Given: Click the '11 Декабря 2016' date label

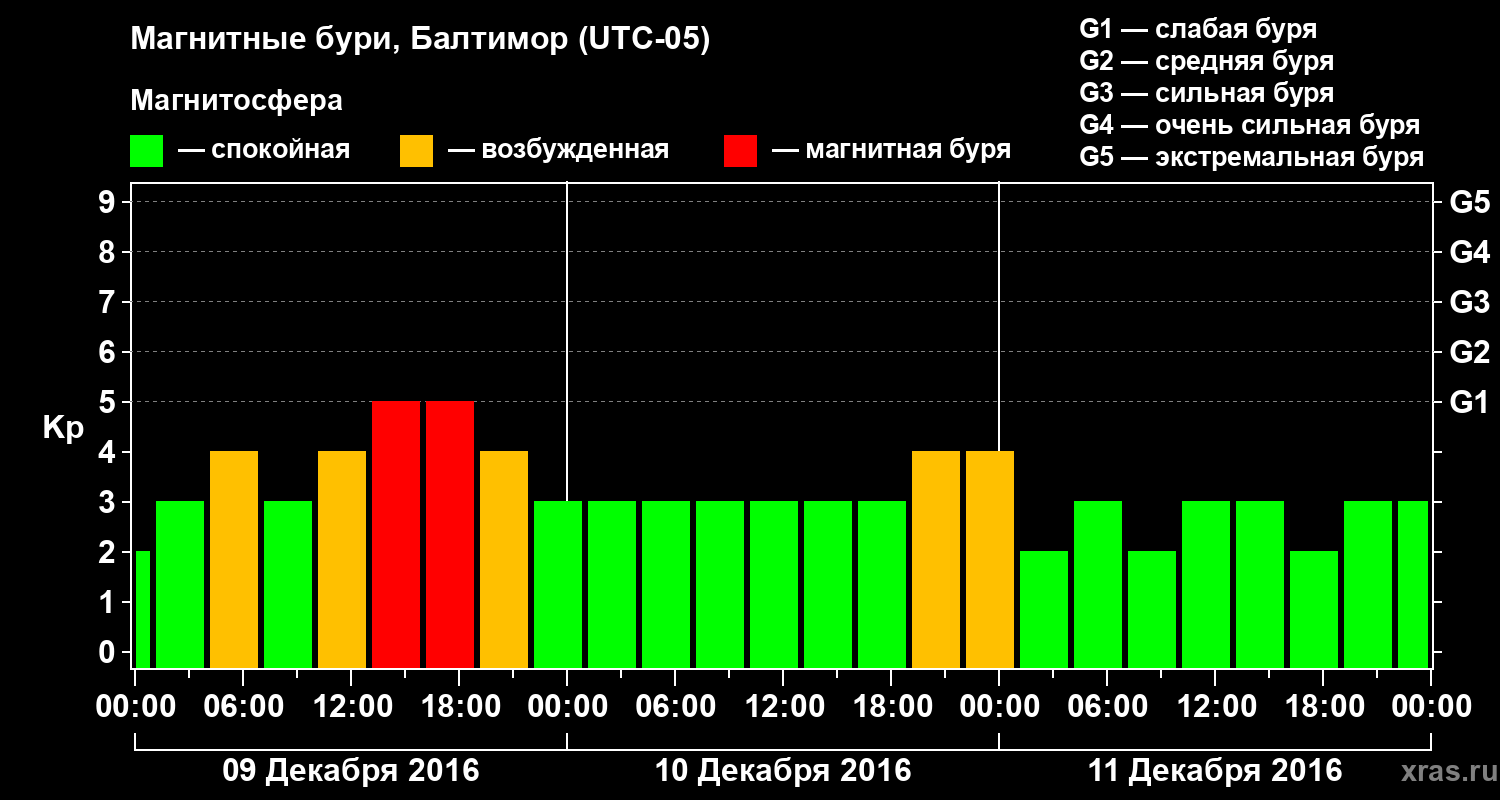Looking at the screenshot, I should click(1215, 771).
